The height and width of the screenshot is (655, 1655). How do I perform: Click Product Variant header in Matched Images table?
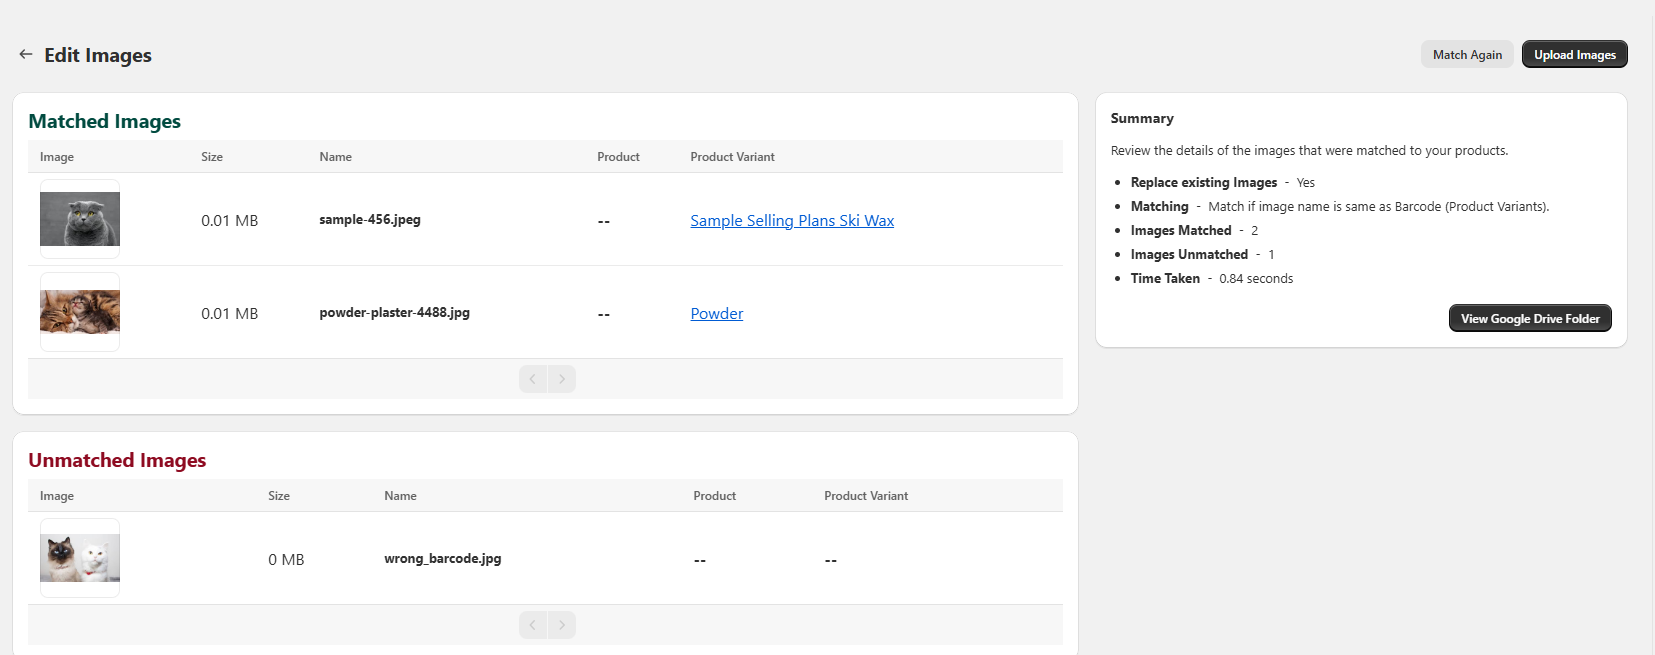pos(732,157)
